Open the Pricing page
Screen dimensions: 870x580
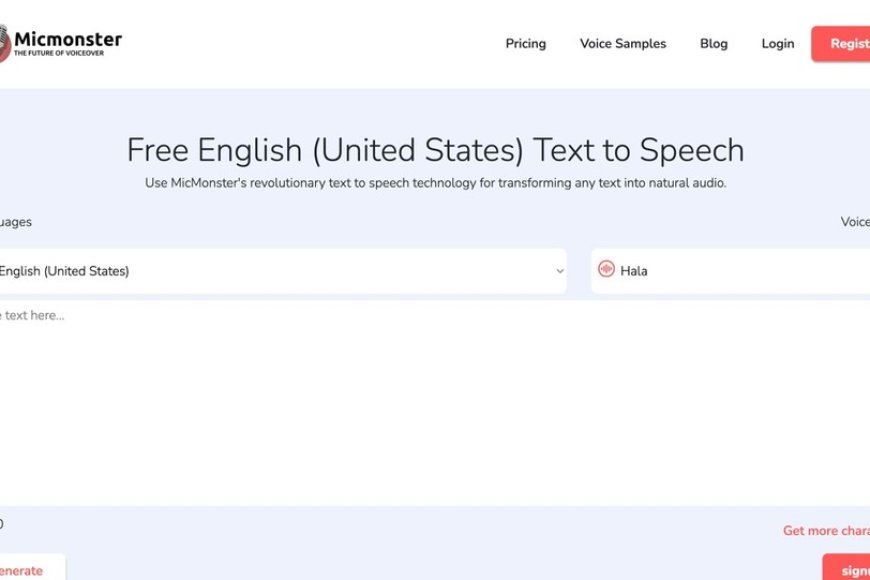pyautogui.click(x=525, y=43)
